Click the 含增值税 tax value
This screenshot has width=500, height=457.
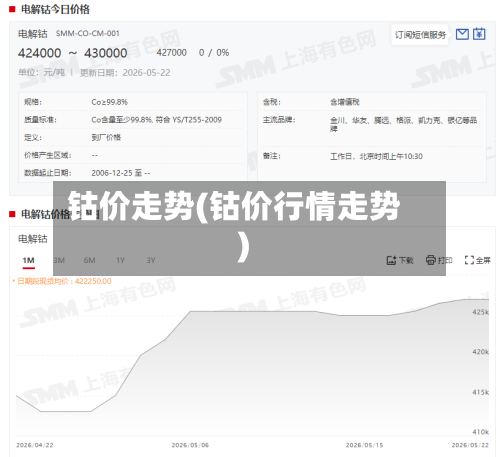tap(345, 102)
